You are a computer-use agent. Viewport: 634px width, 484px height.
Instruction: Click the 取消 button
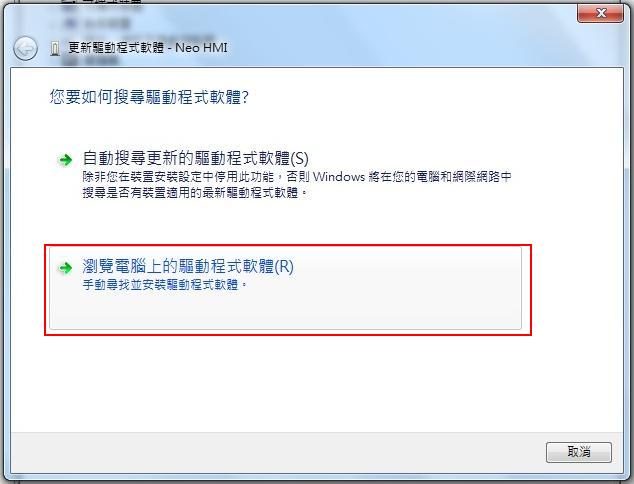pos(579,452)
